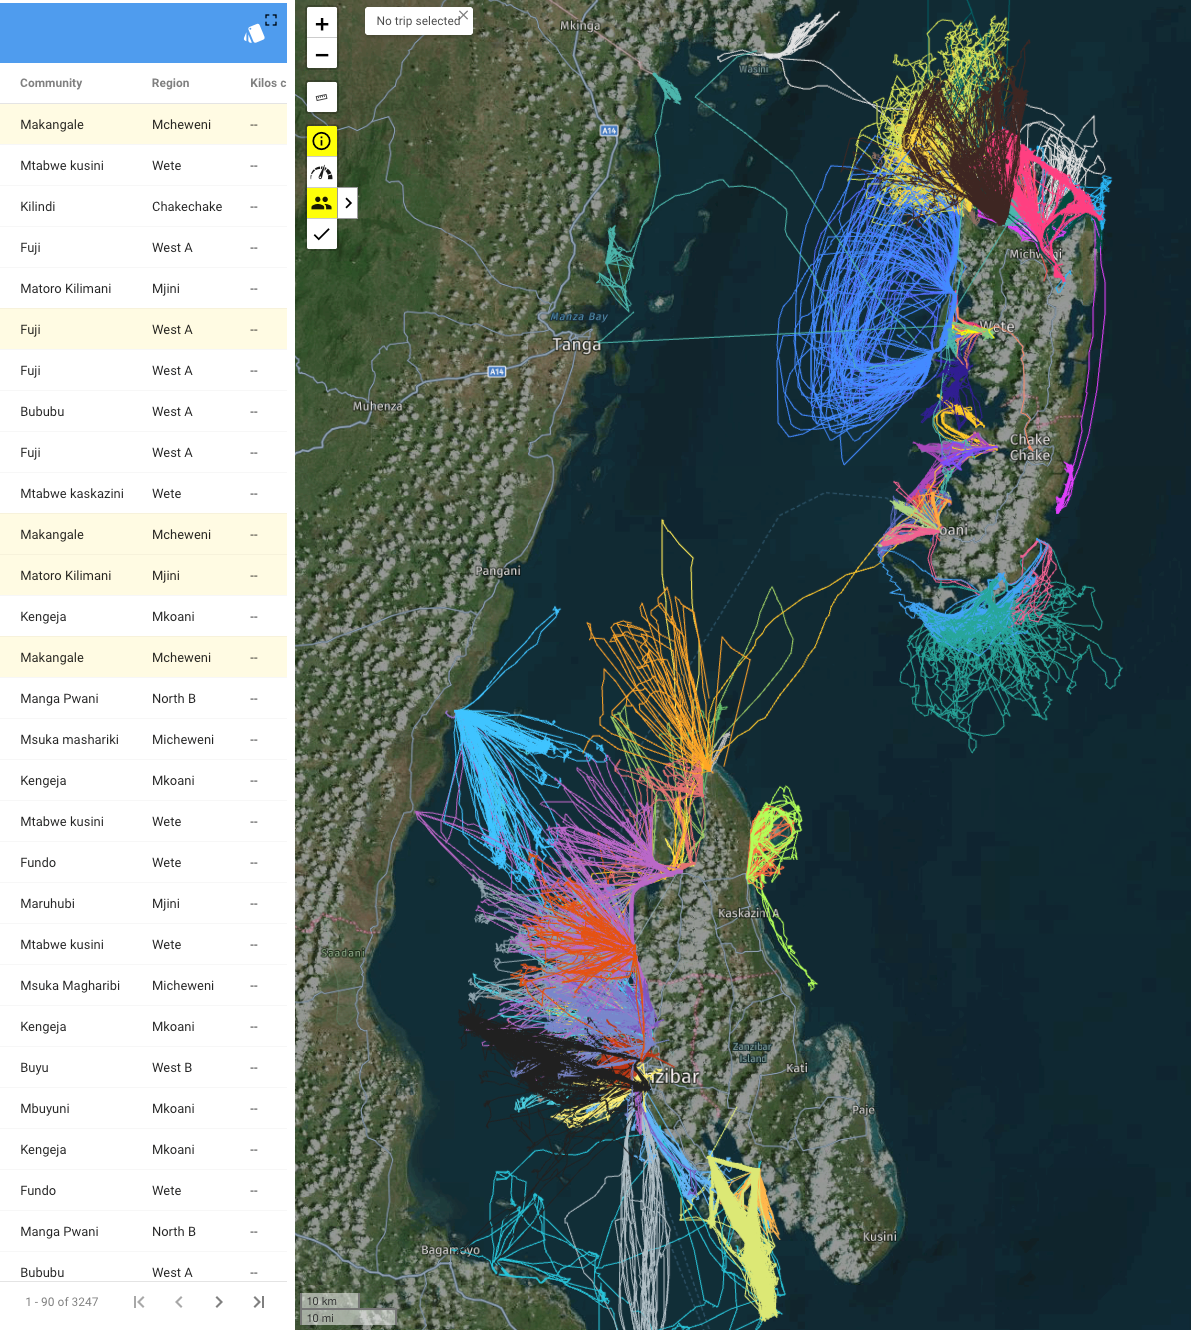Select the measure distance ruler tool
Screen dimensions: 1191x1330
click(x=321, y=97)
